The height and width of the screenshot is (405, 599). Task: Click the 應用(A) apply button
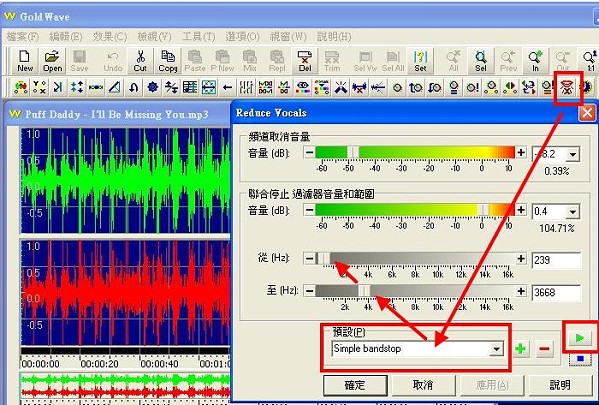pyautogui.click(x=492, y=385)
